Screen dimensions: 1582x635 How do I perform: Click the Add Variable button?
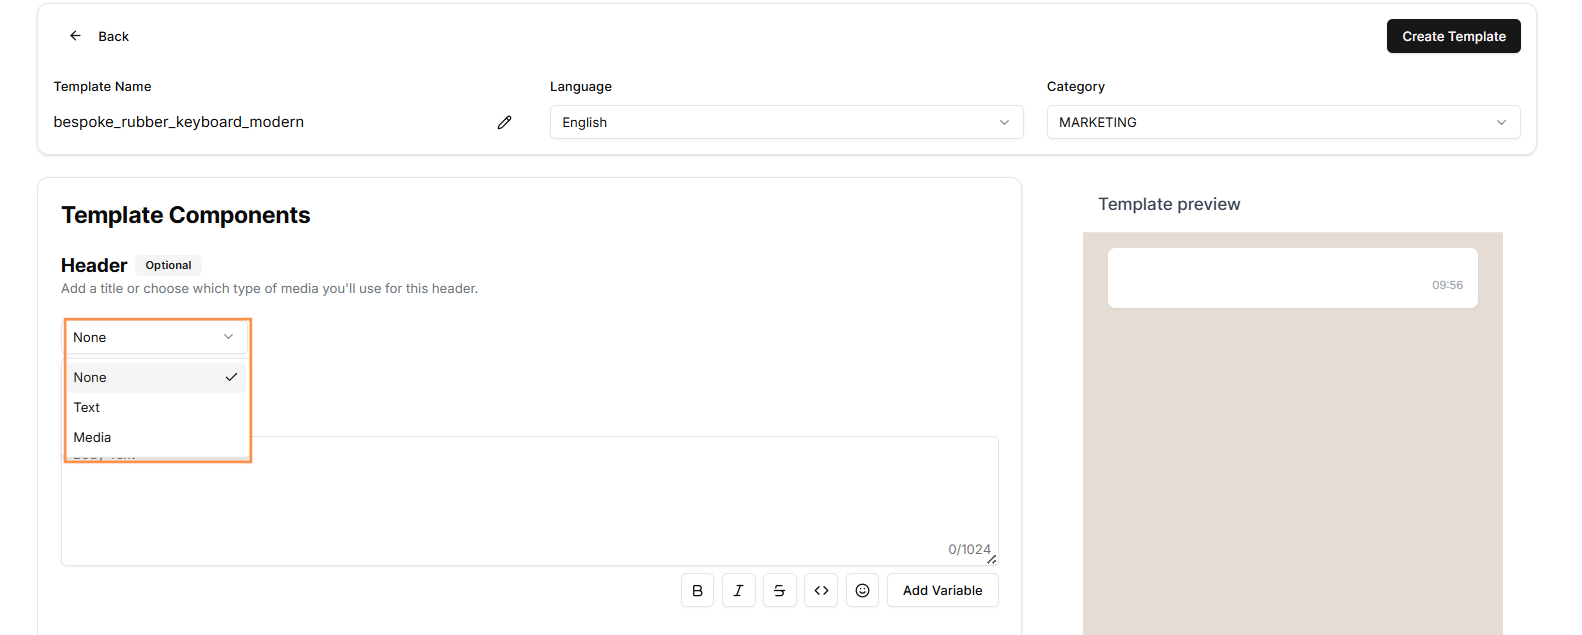[942, 590]
